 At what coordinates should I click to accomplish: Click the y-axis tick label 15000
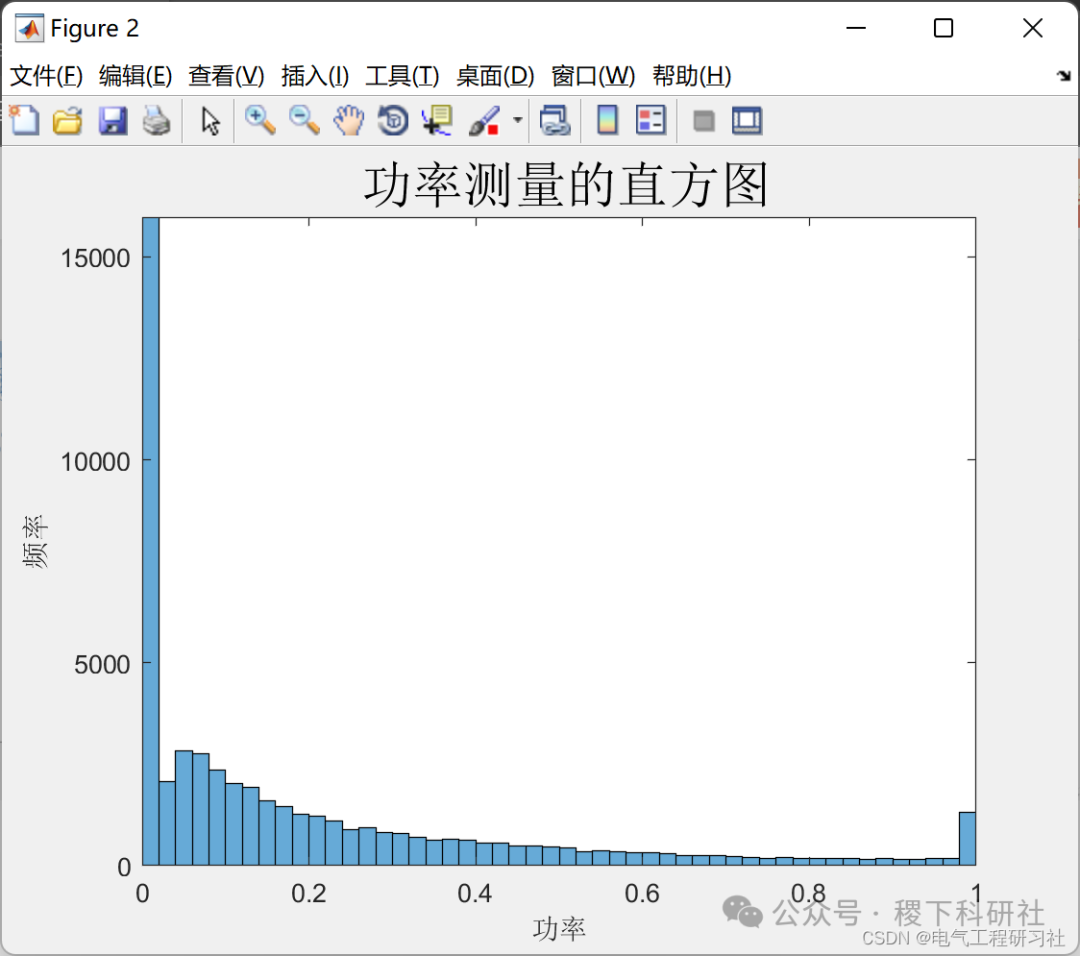[96, 258]
